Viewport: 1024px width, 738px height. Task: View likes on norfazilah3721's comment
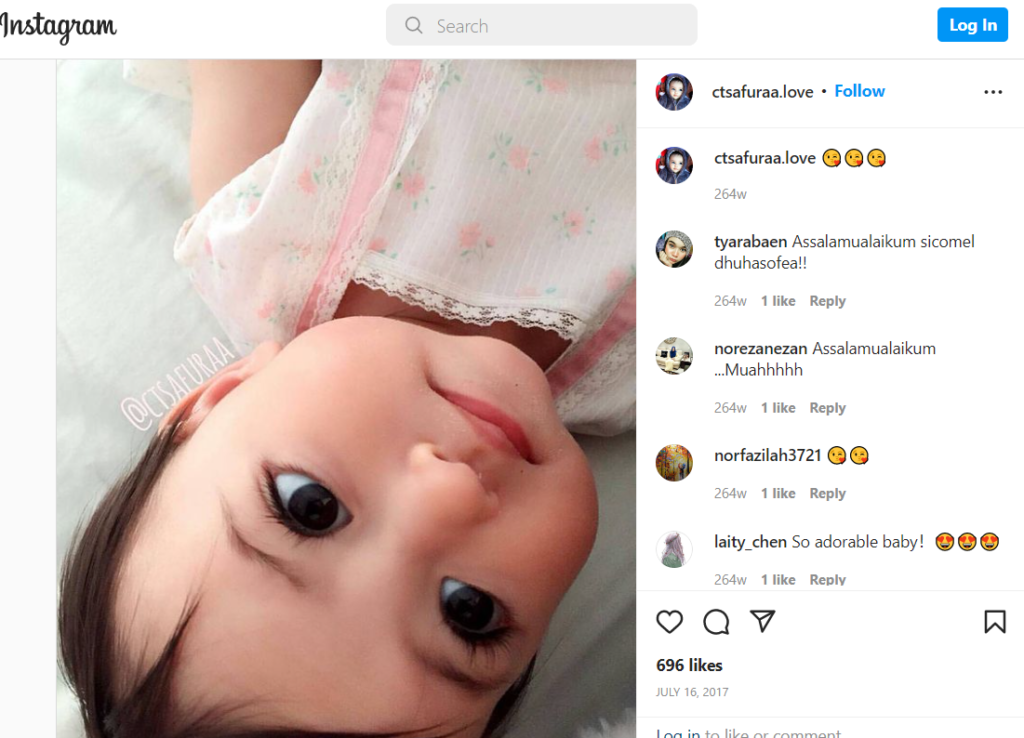pyautogui.click(x=778, y=494)
